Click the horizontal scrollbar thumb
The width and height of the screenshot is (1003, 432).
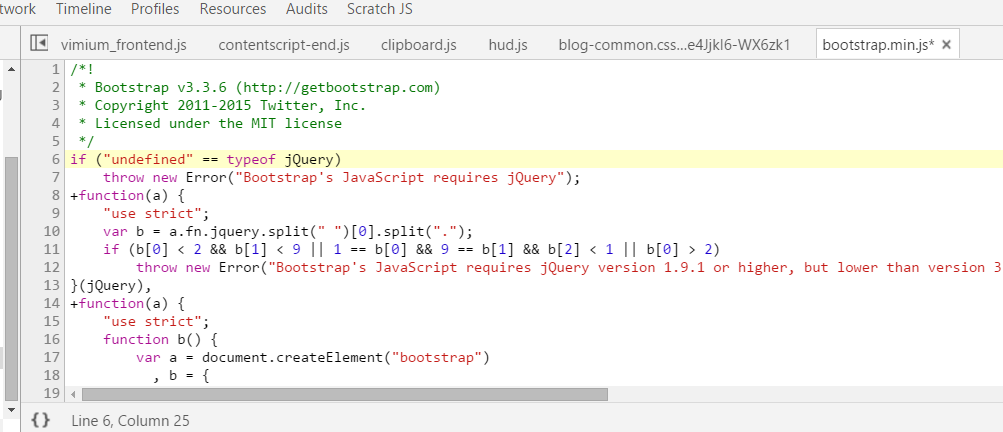tap(345, 394)
